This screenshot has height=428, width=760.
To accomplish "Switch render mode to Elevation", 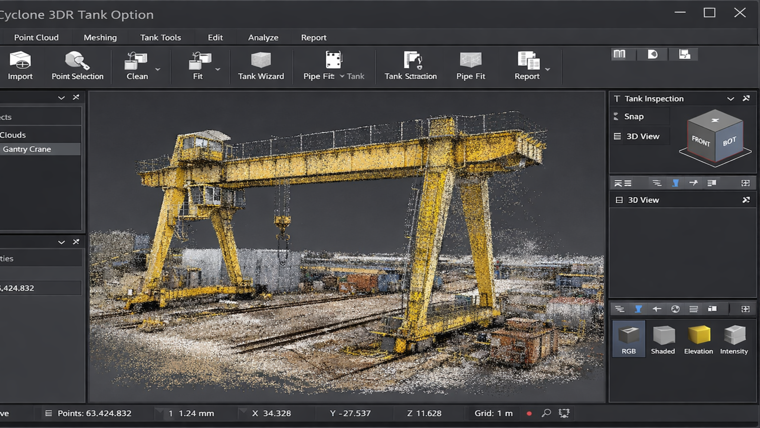I will click(698, 339).
